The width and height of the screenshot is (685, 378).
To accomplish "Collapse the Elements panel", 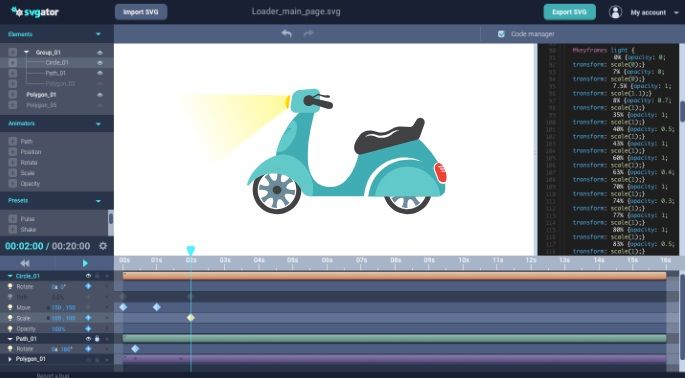I will point(98,34).
